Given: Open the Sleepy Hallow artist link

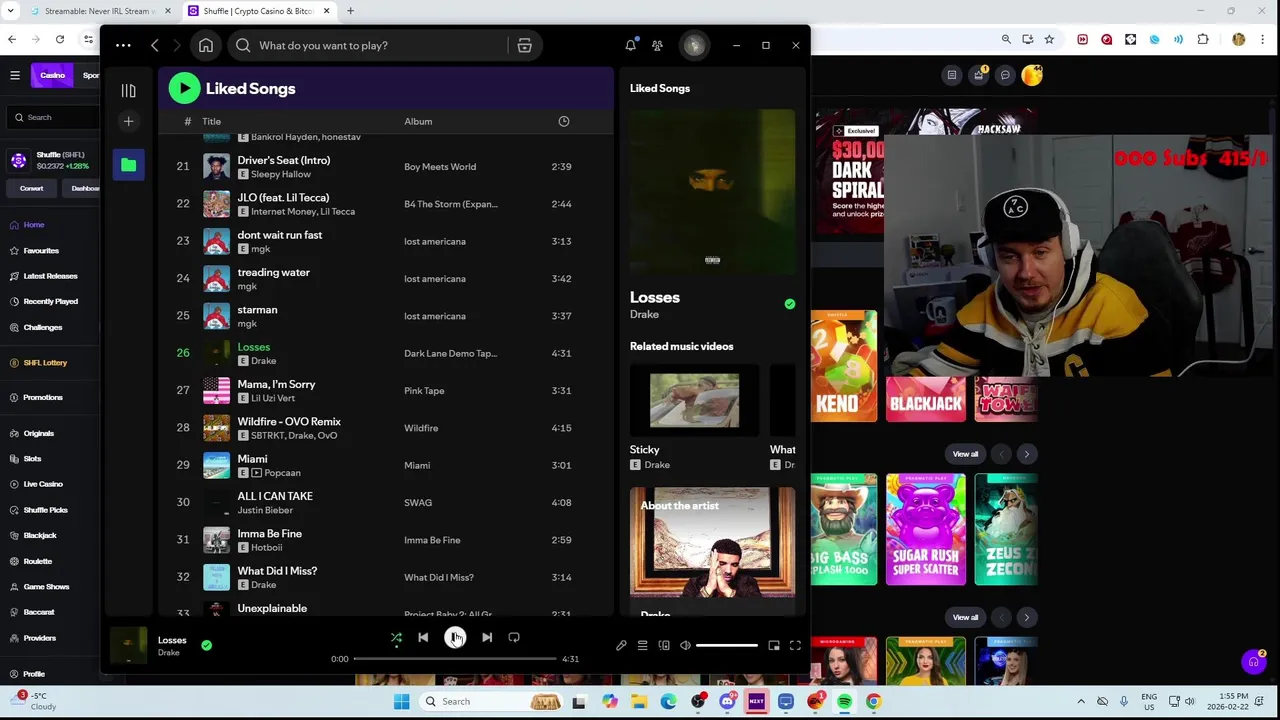Looking at the screenshot, I should [281, 174].
